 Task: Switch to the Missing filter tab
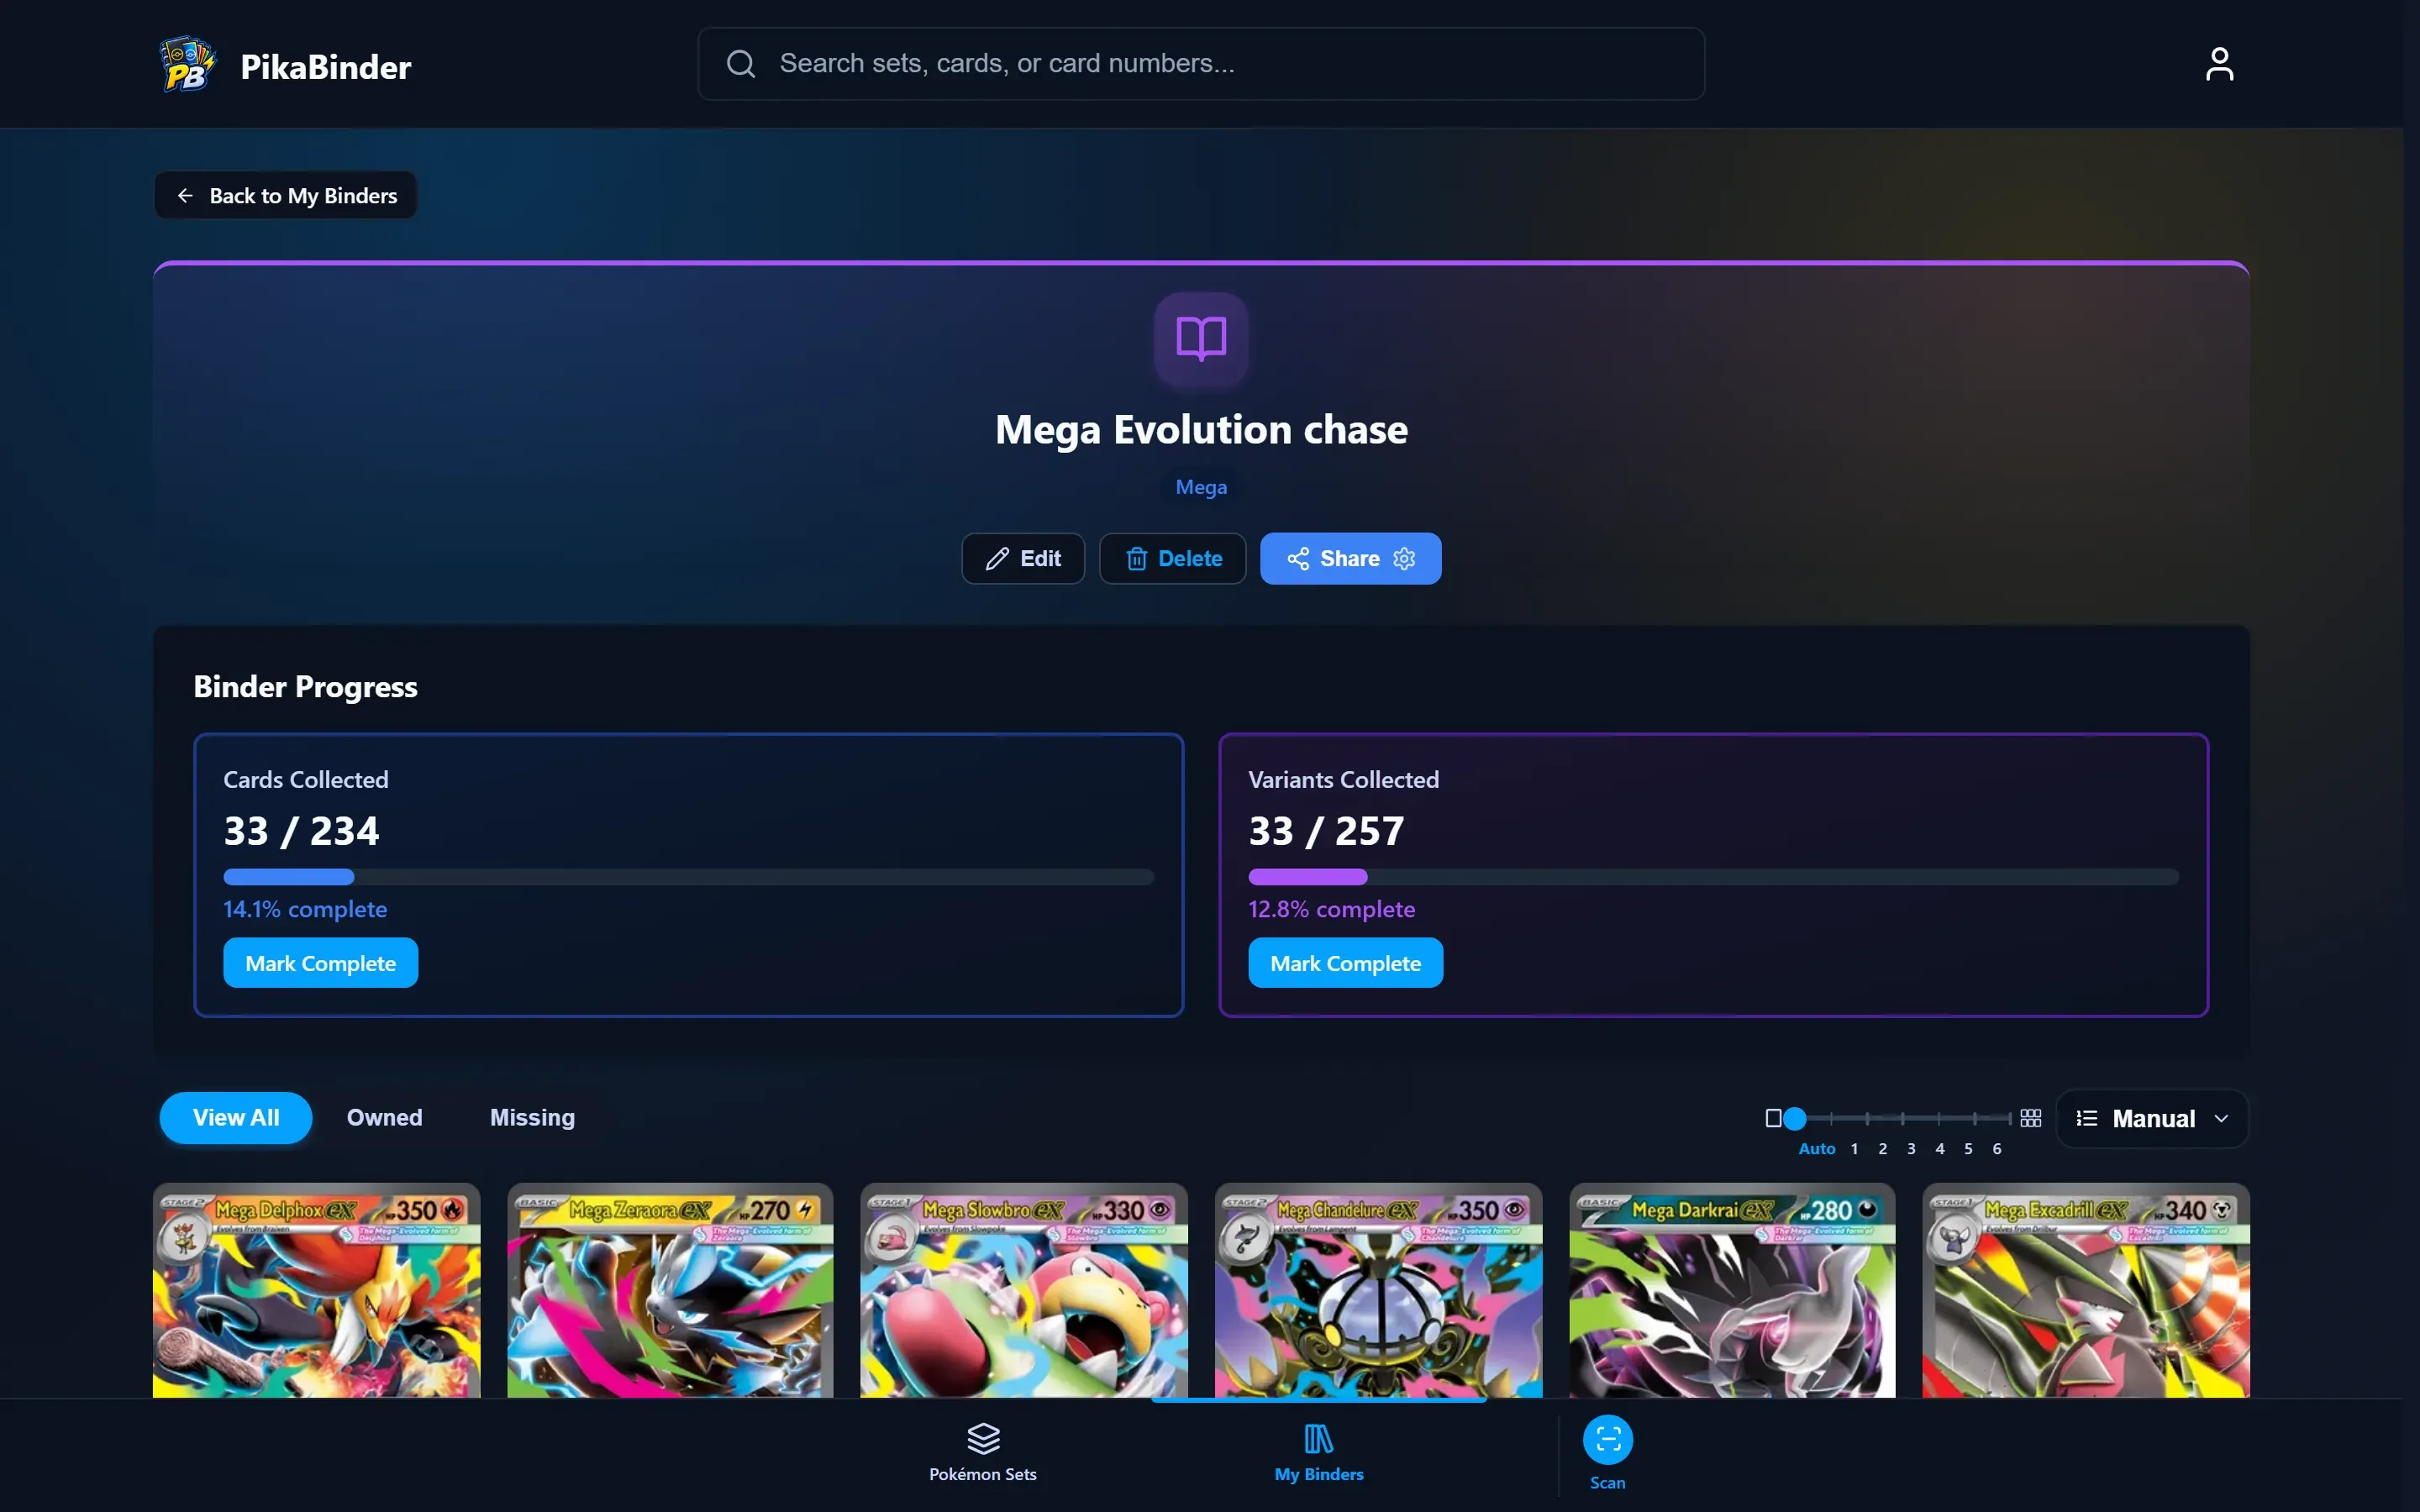(532, 1118)
